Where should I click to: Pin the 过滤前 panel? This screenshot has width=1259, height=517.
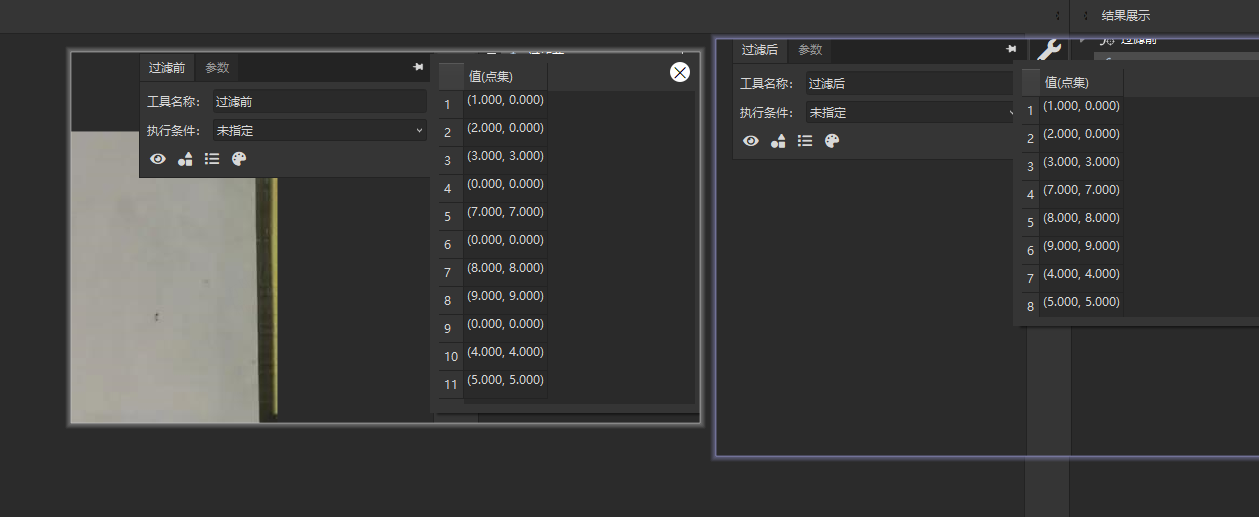418,67
